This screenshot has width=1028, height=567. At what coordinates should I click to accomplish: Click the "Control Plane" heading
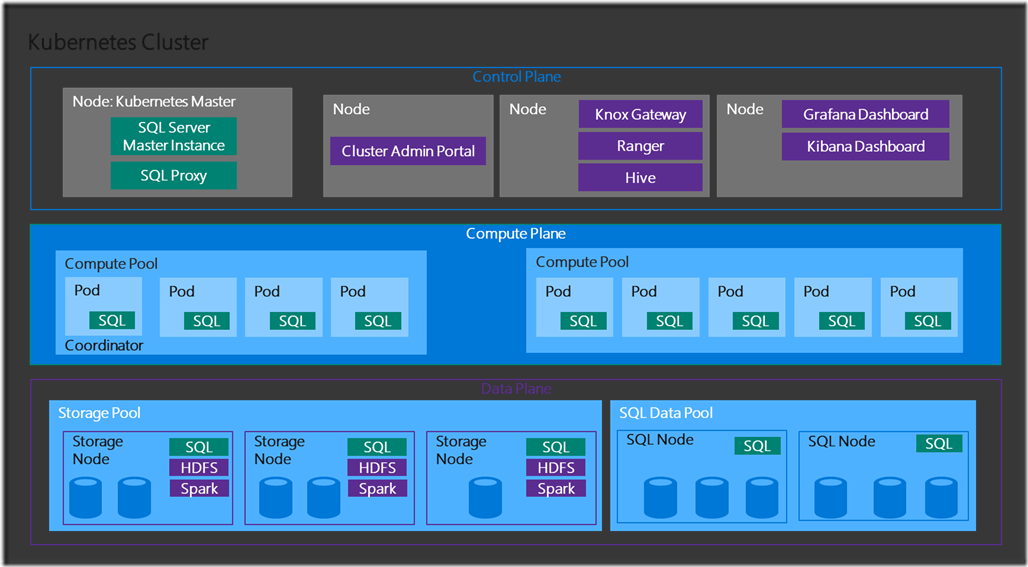(x=517, y=77)
